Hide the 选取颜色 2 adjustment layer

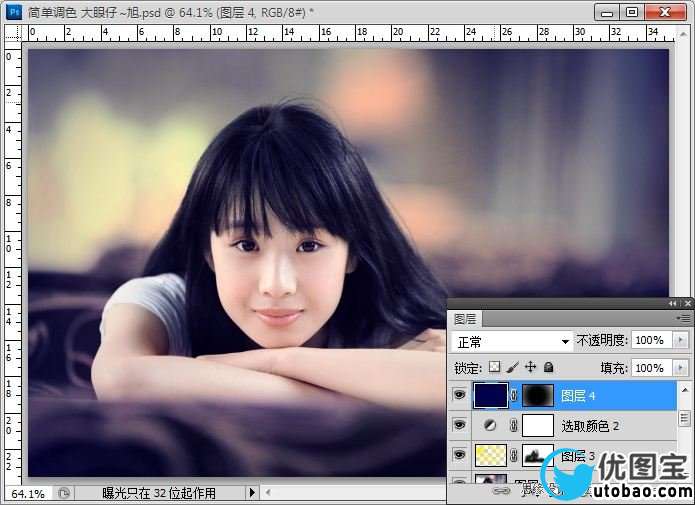[460, 425]
